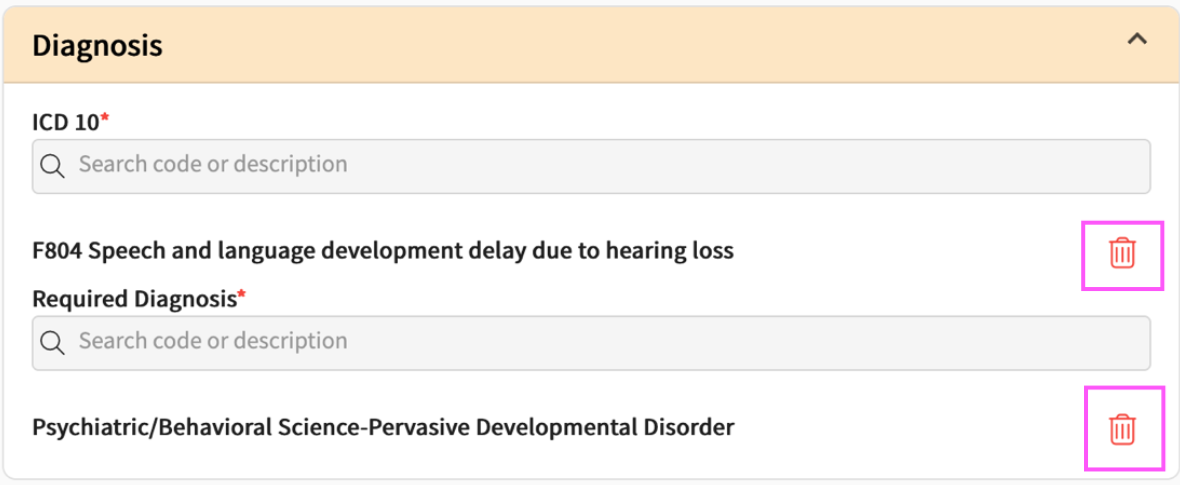1180x488 pixels.
Task: Click the magnifier icon in ICD 10 search
Action: 52,166
